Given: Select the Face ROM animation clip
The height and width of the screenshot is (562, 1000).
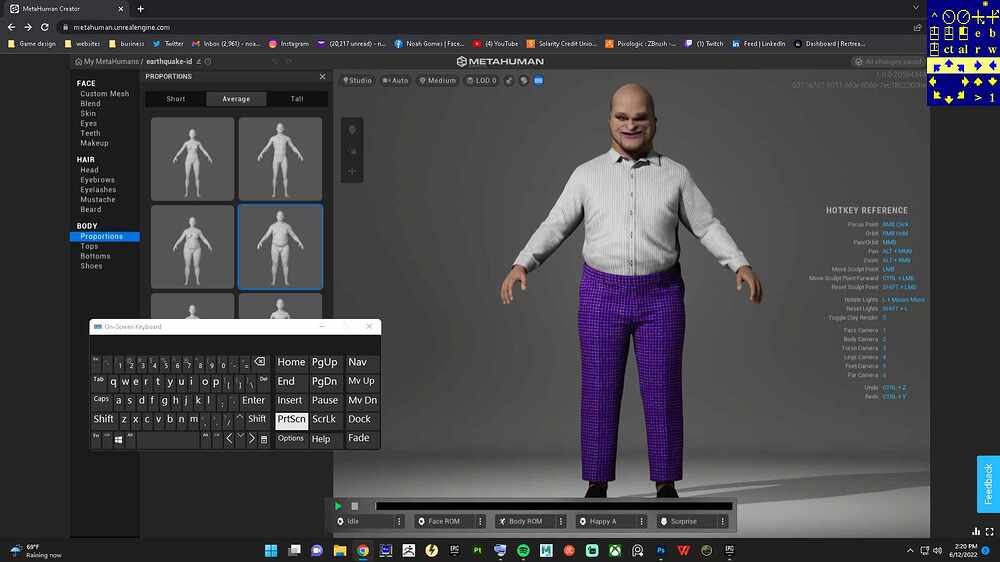Looking at the screenshot, I should click(445, 522).
